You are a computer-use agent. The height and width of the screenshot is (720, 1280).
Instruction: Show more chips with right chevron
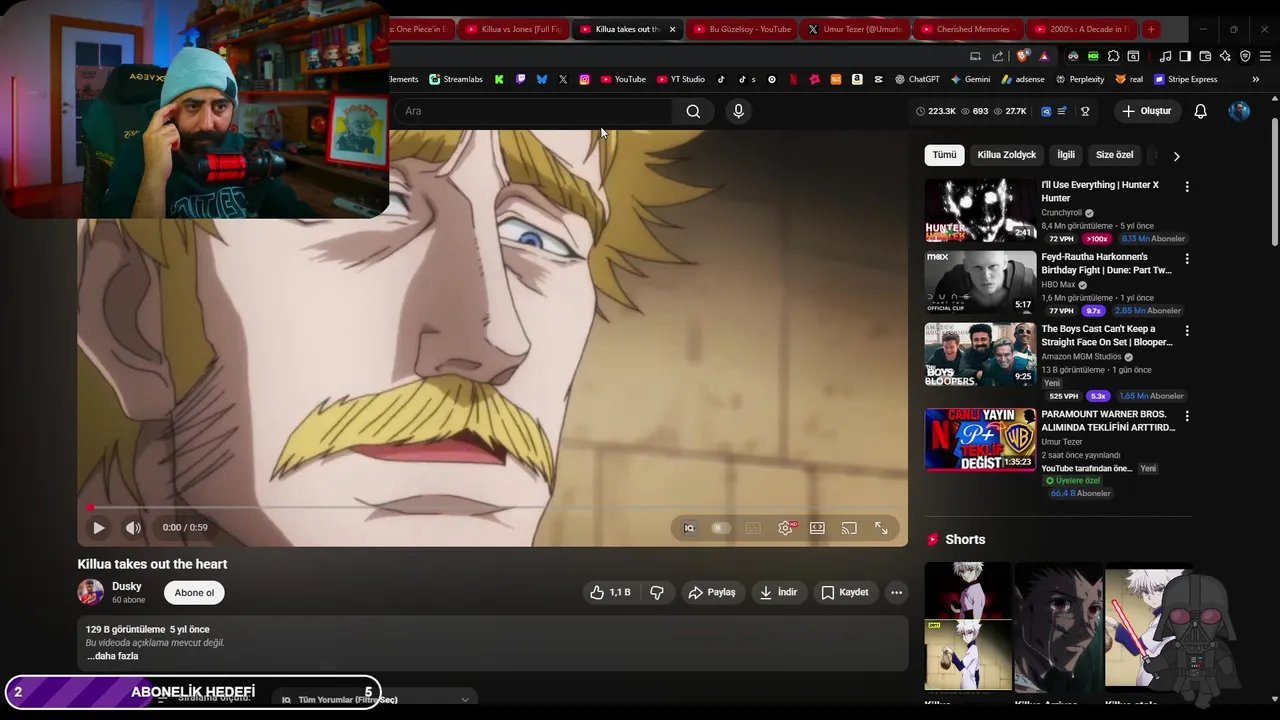1176,156
